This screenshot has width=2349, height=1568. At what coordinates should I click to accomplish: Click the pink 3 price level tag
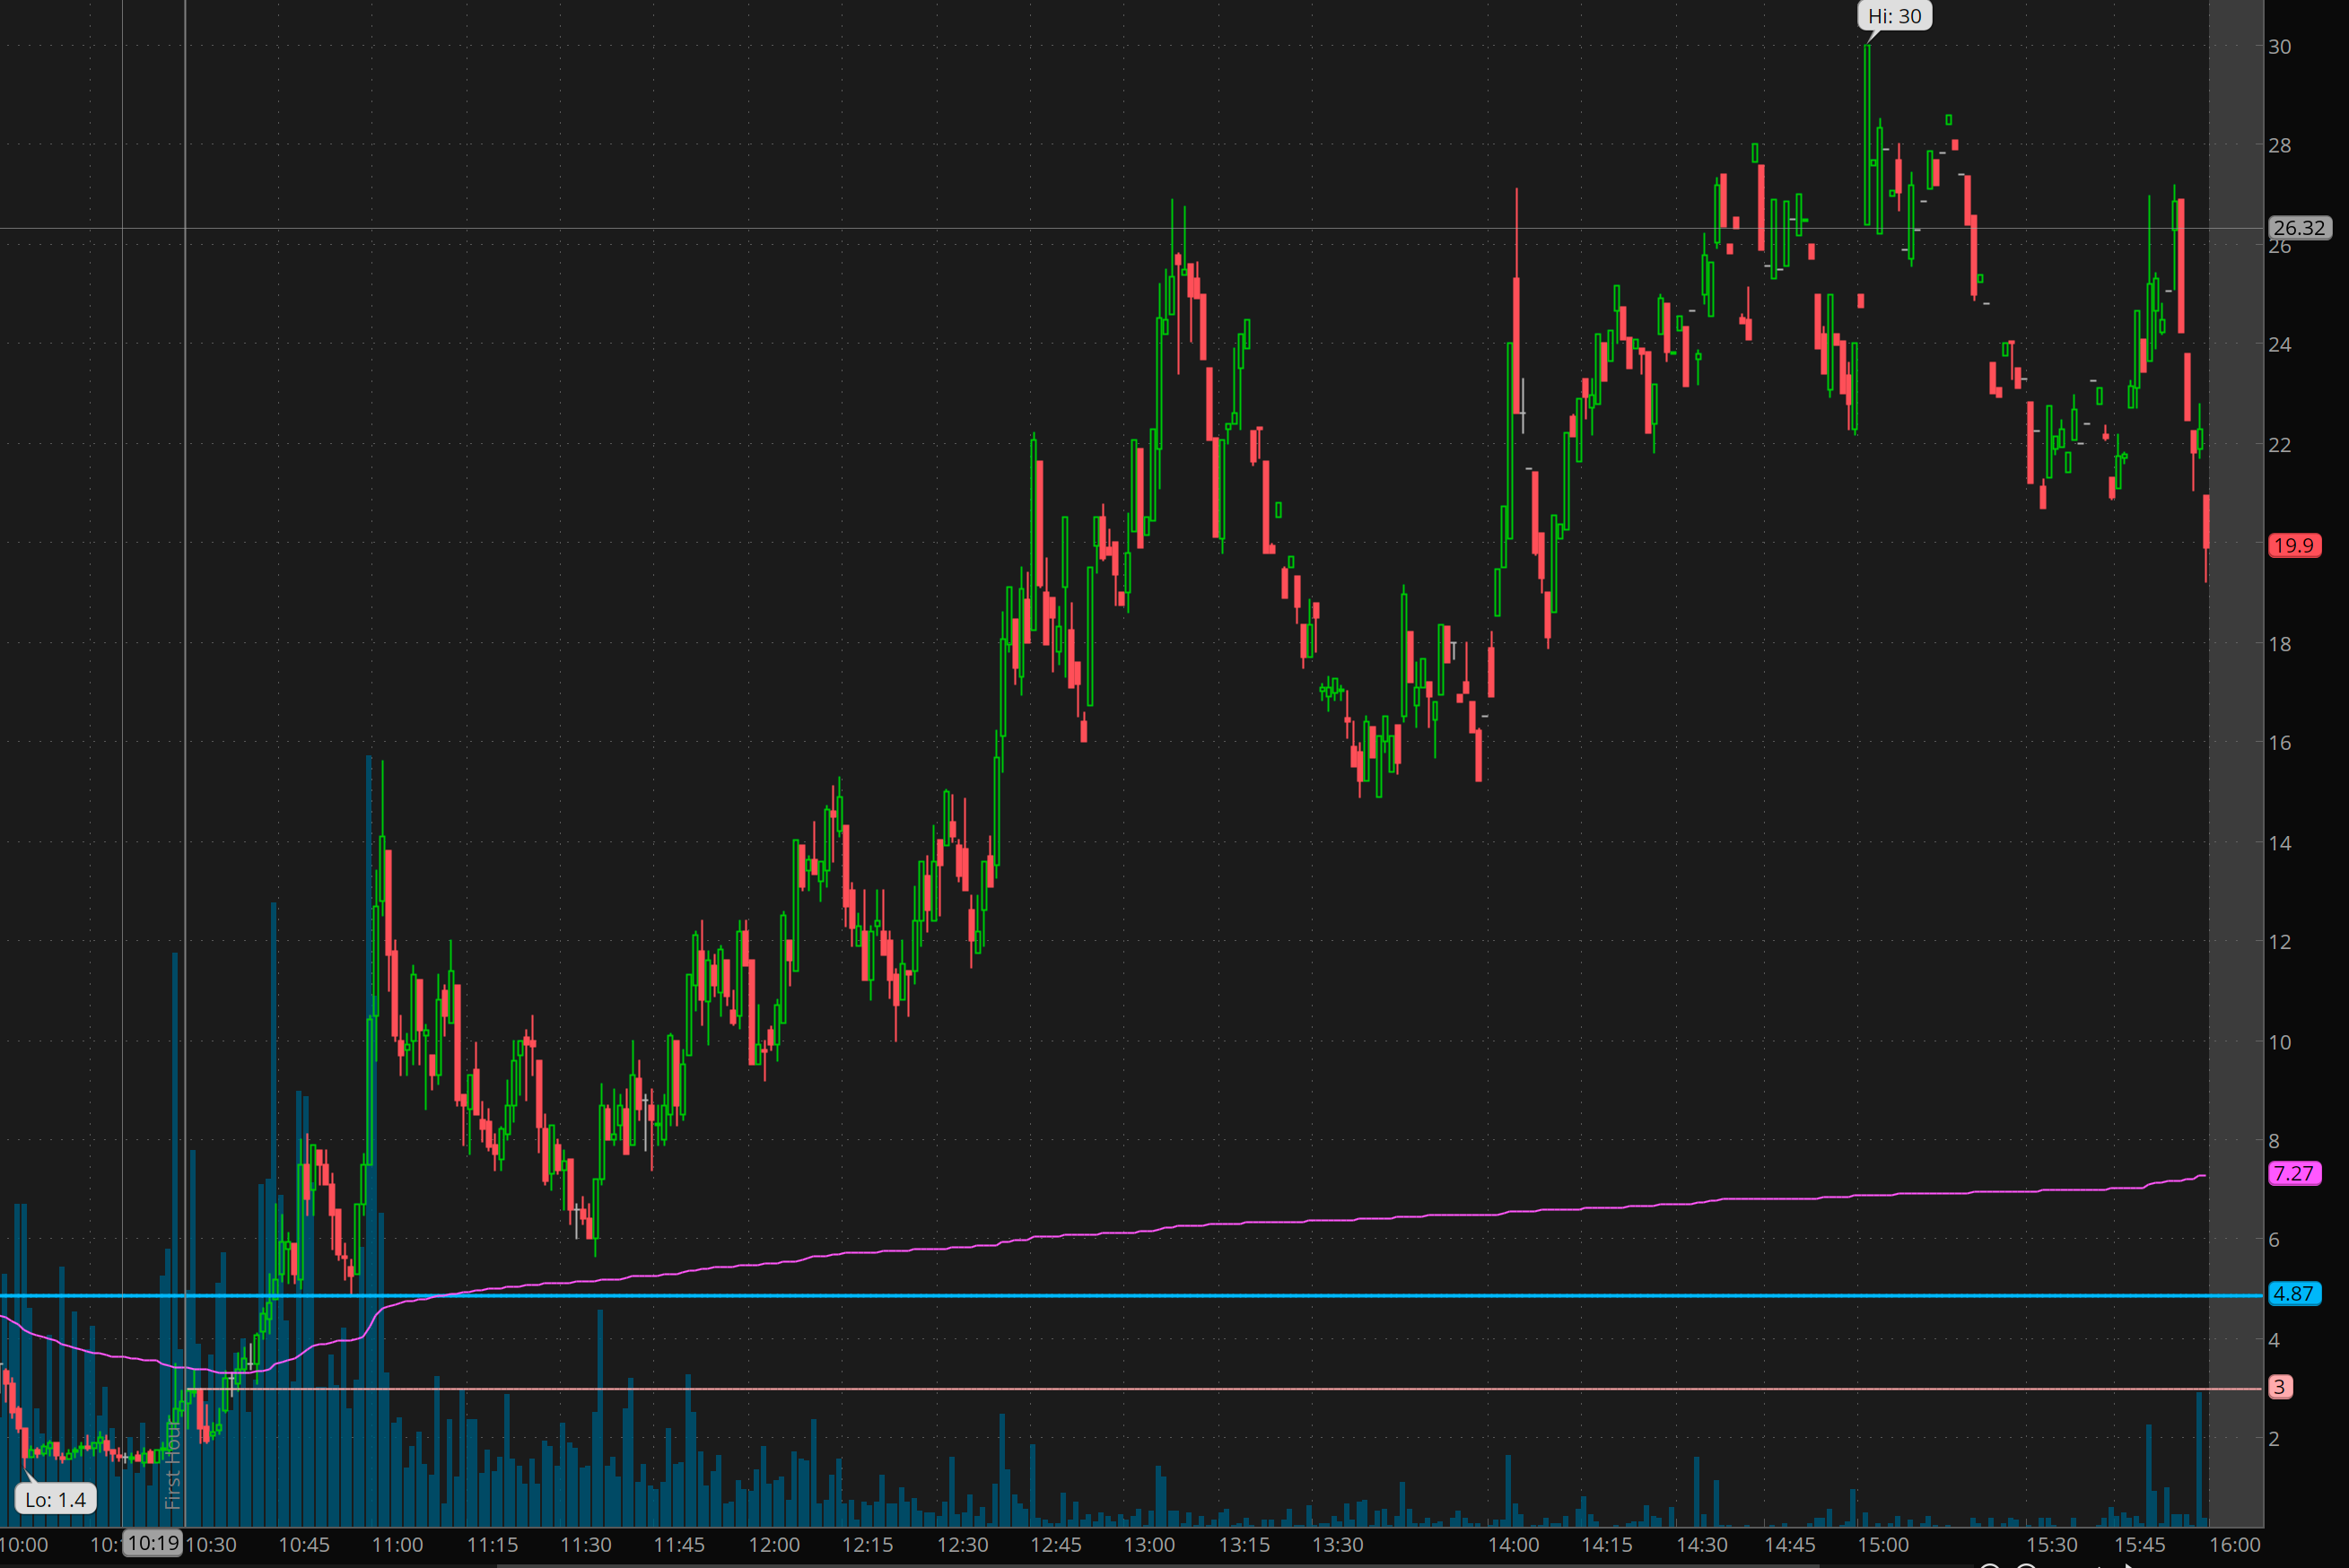2279,1387
